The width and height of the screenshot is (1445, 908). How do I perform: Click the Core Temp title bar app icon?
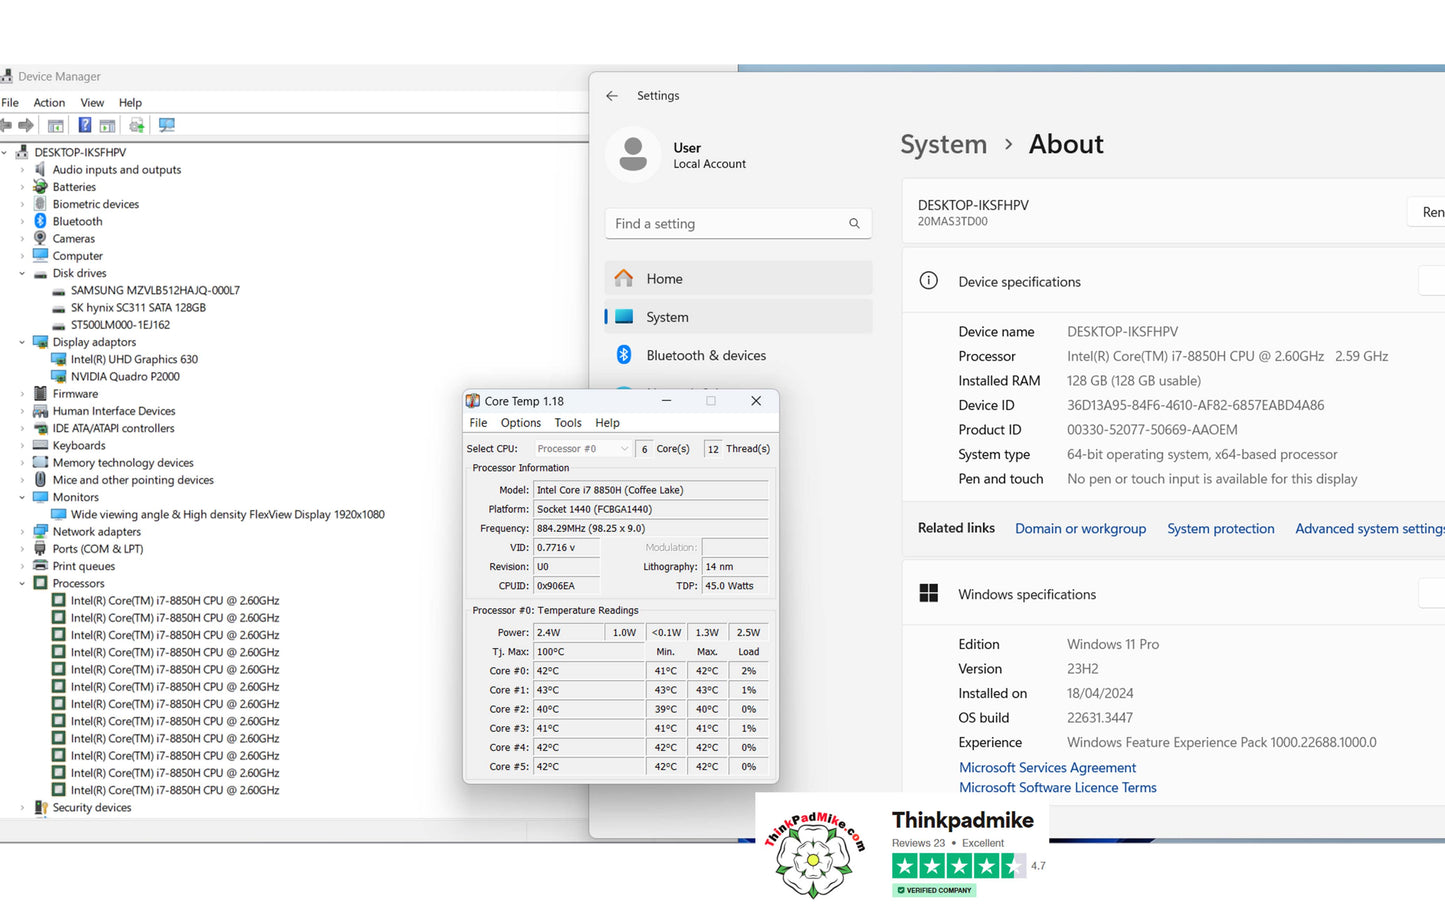[x=473, y=401]
